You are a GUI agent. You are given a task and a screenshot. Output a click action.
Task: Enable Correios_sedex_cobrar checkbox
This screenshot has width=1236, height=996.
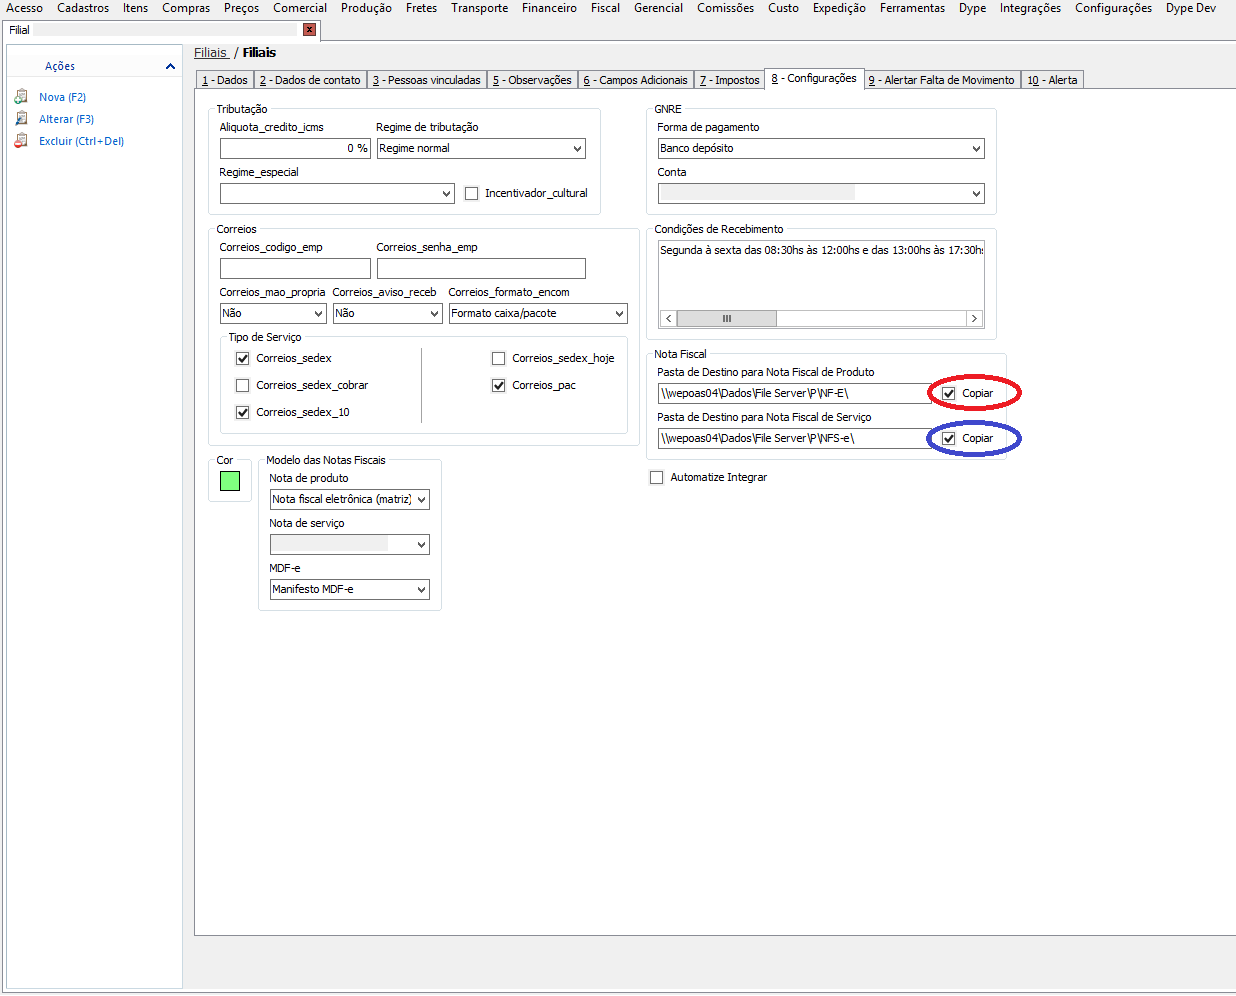(x=243, y=386)
